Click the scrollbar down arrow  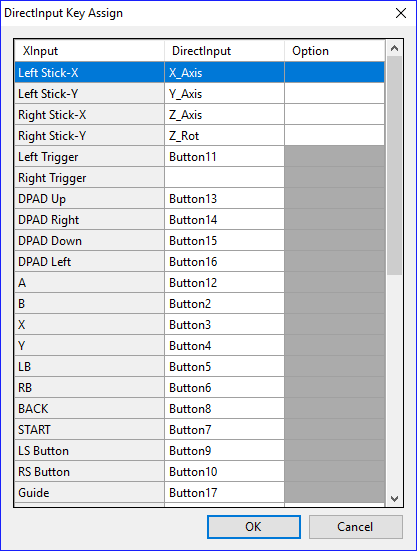(395, 499)
